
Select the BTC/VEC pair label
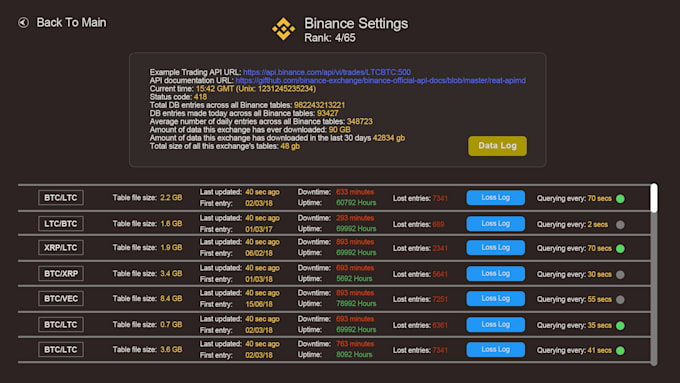tap(61, 299)
